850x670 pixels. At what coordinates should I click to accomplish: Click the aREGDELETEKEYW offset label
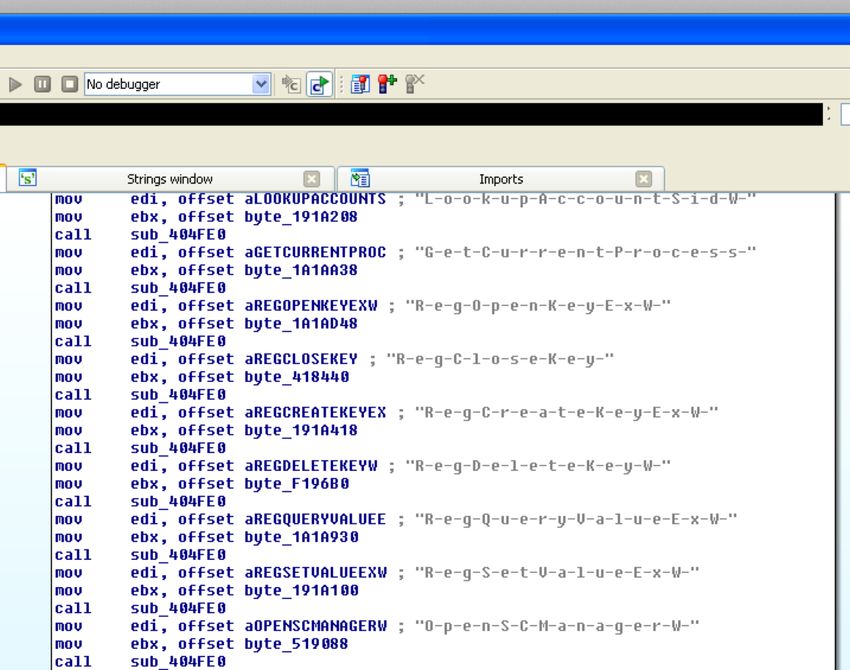(311, 466)
